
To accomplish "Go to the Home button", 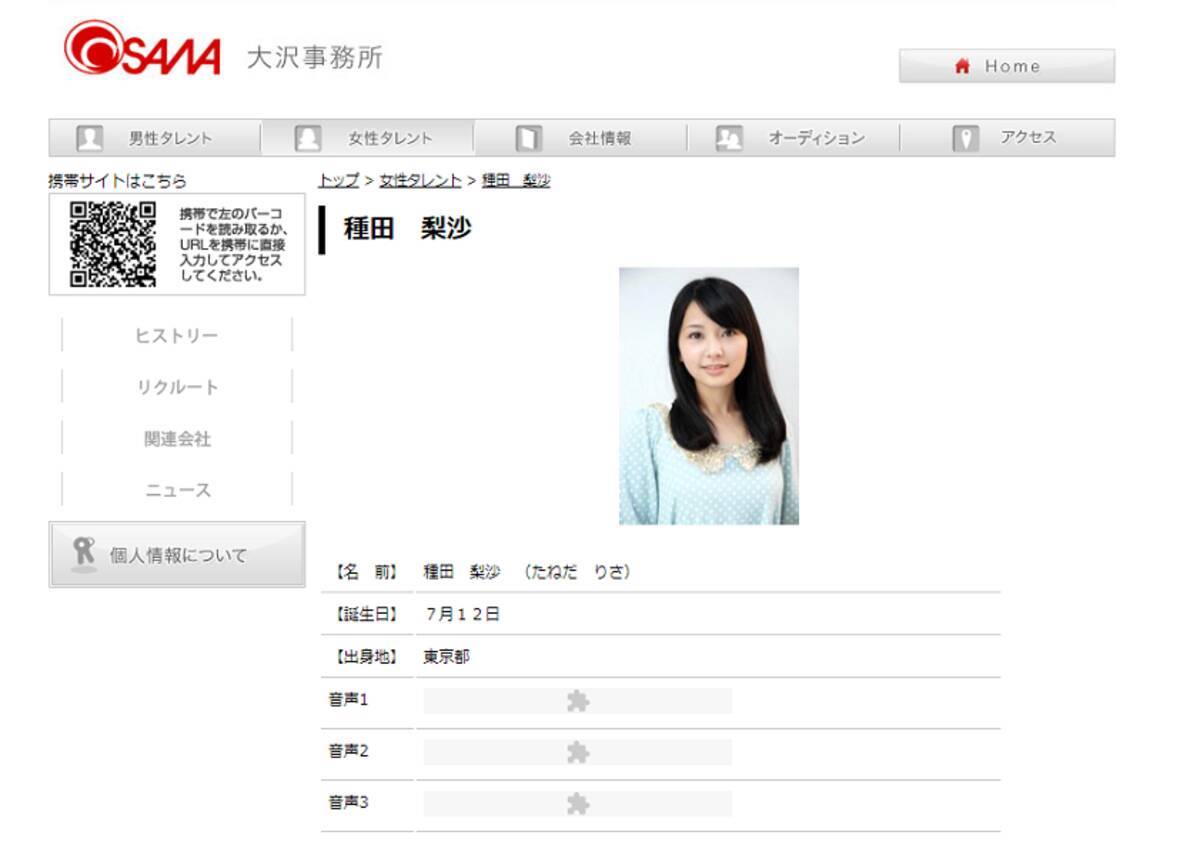I will pos(1007,66).
